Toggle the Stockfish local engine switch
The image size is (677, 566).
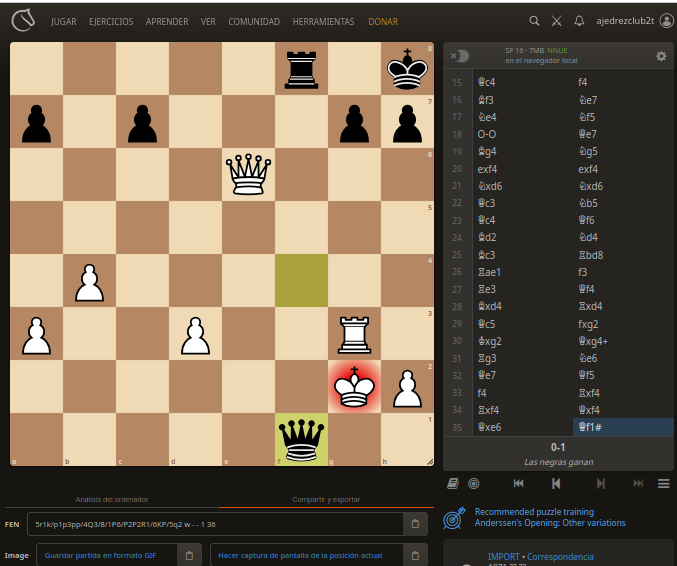pos(459,56)
